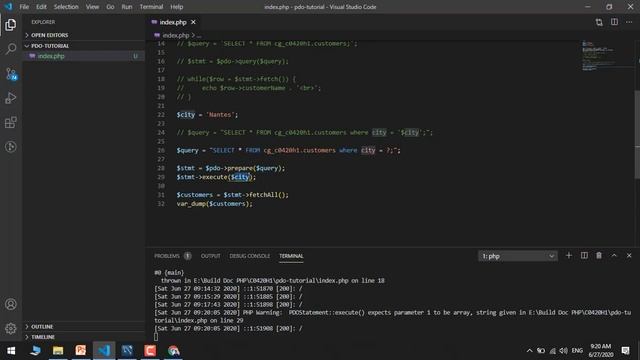
Task: Open Chrome from the taskbar
Action: click(x=173, y=351)
